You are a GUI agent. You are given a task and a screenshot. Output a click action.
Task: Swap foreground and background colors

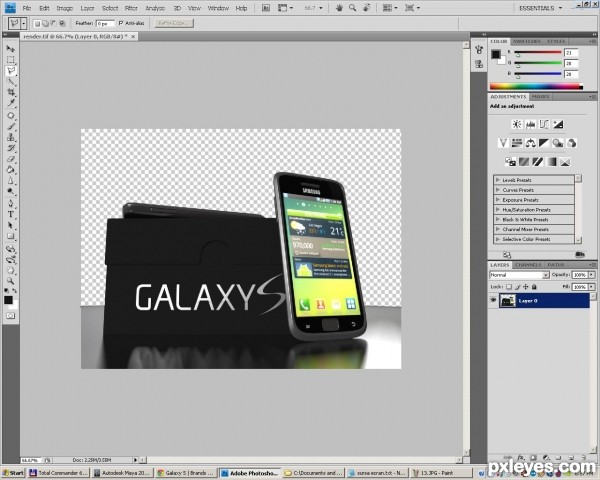tap(15, 291)
